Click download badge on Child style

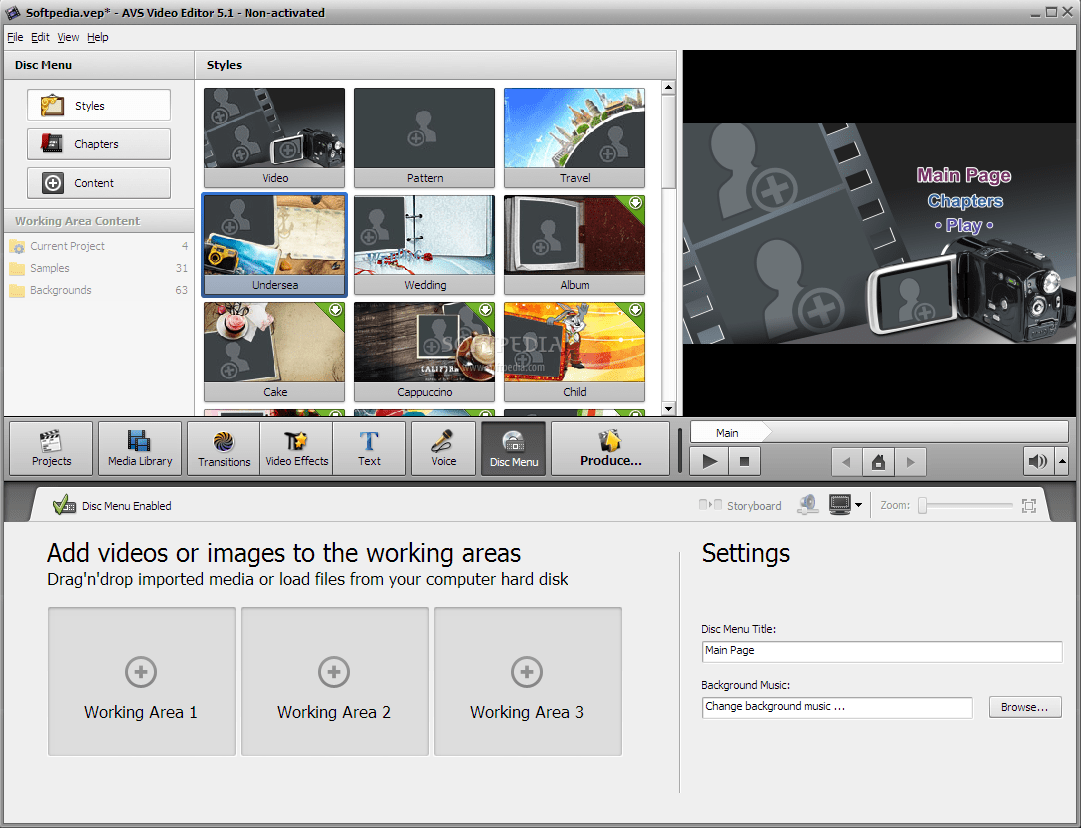pyautogui.click(x=636, y=310)
